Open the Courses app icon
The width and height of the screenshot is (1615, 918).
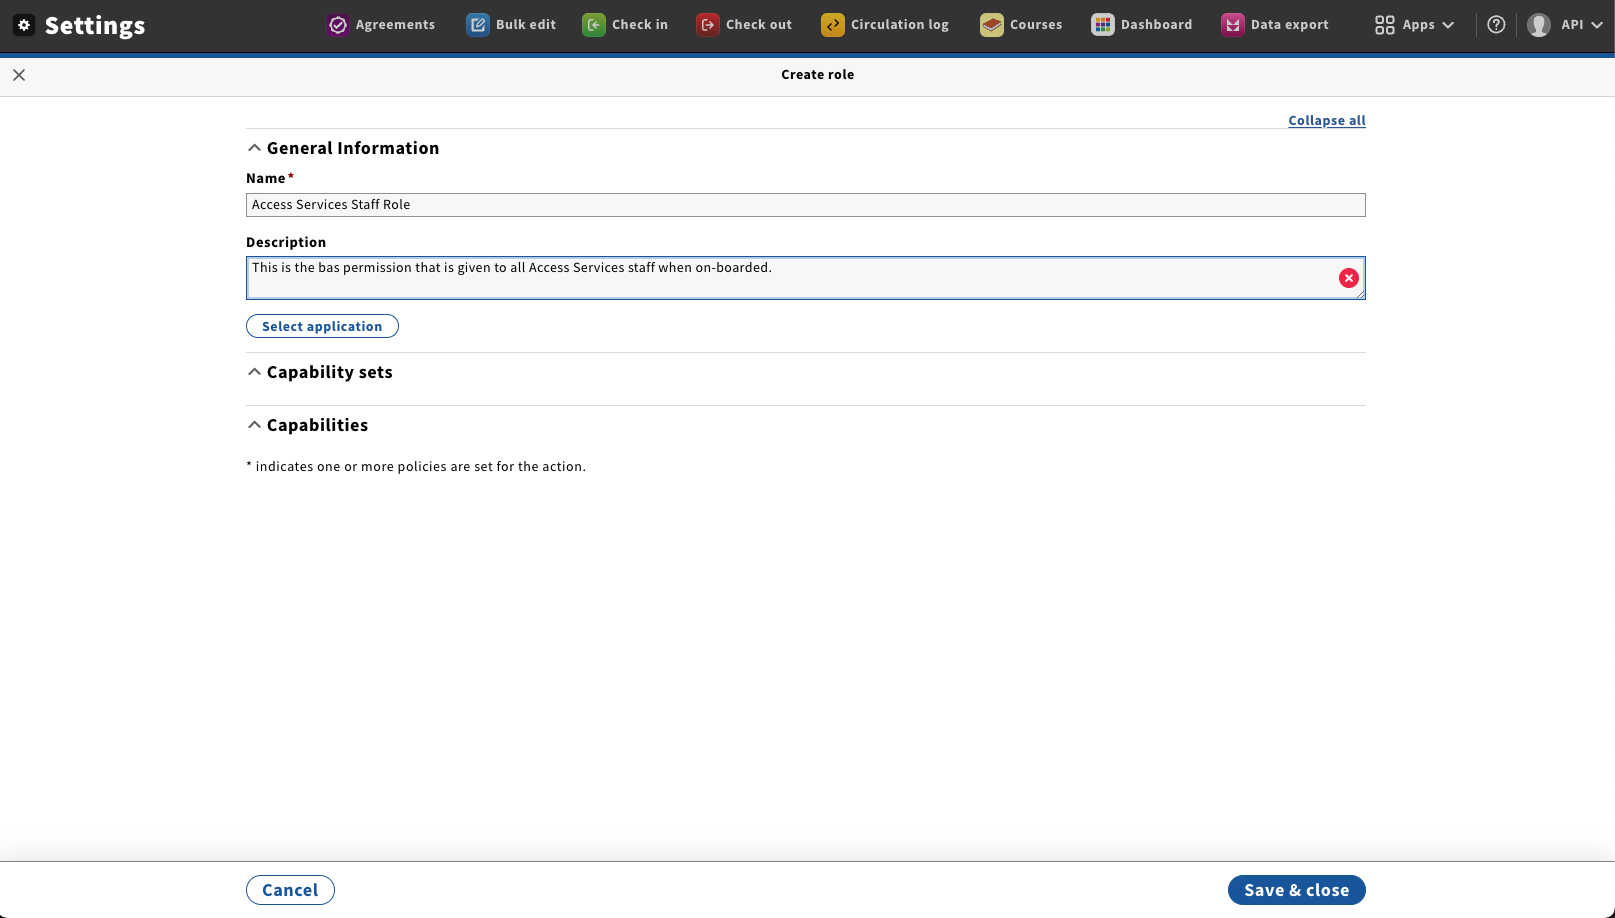tap(992, 25)
